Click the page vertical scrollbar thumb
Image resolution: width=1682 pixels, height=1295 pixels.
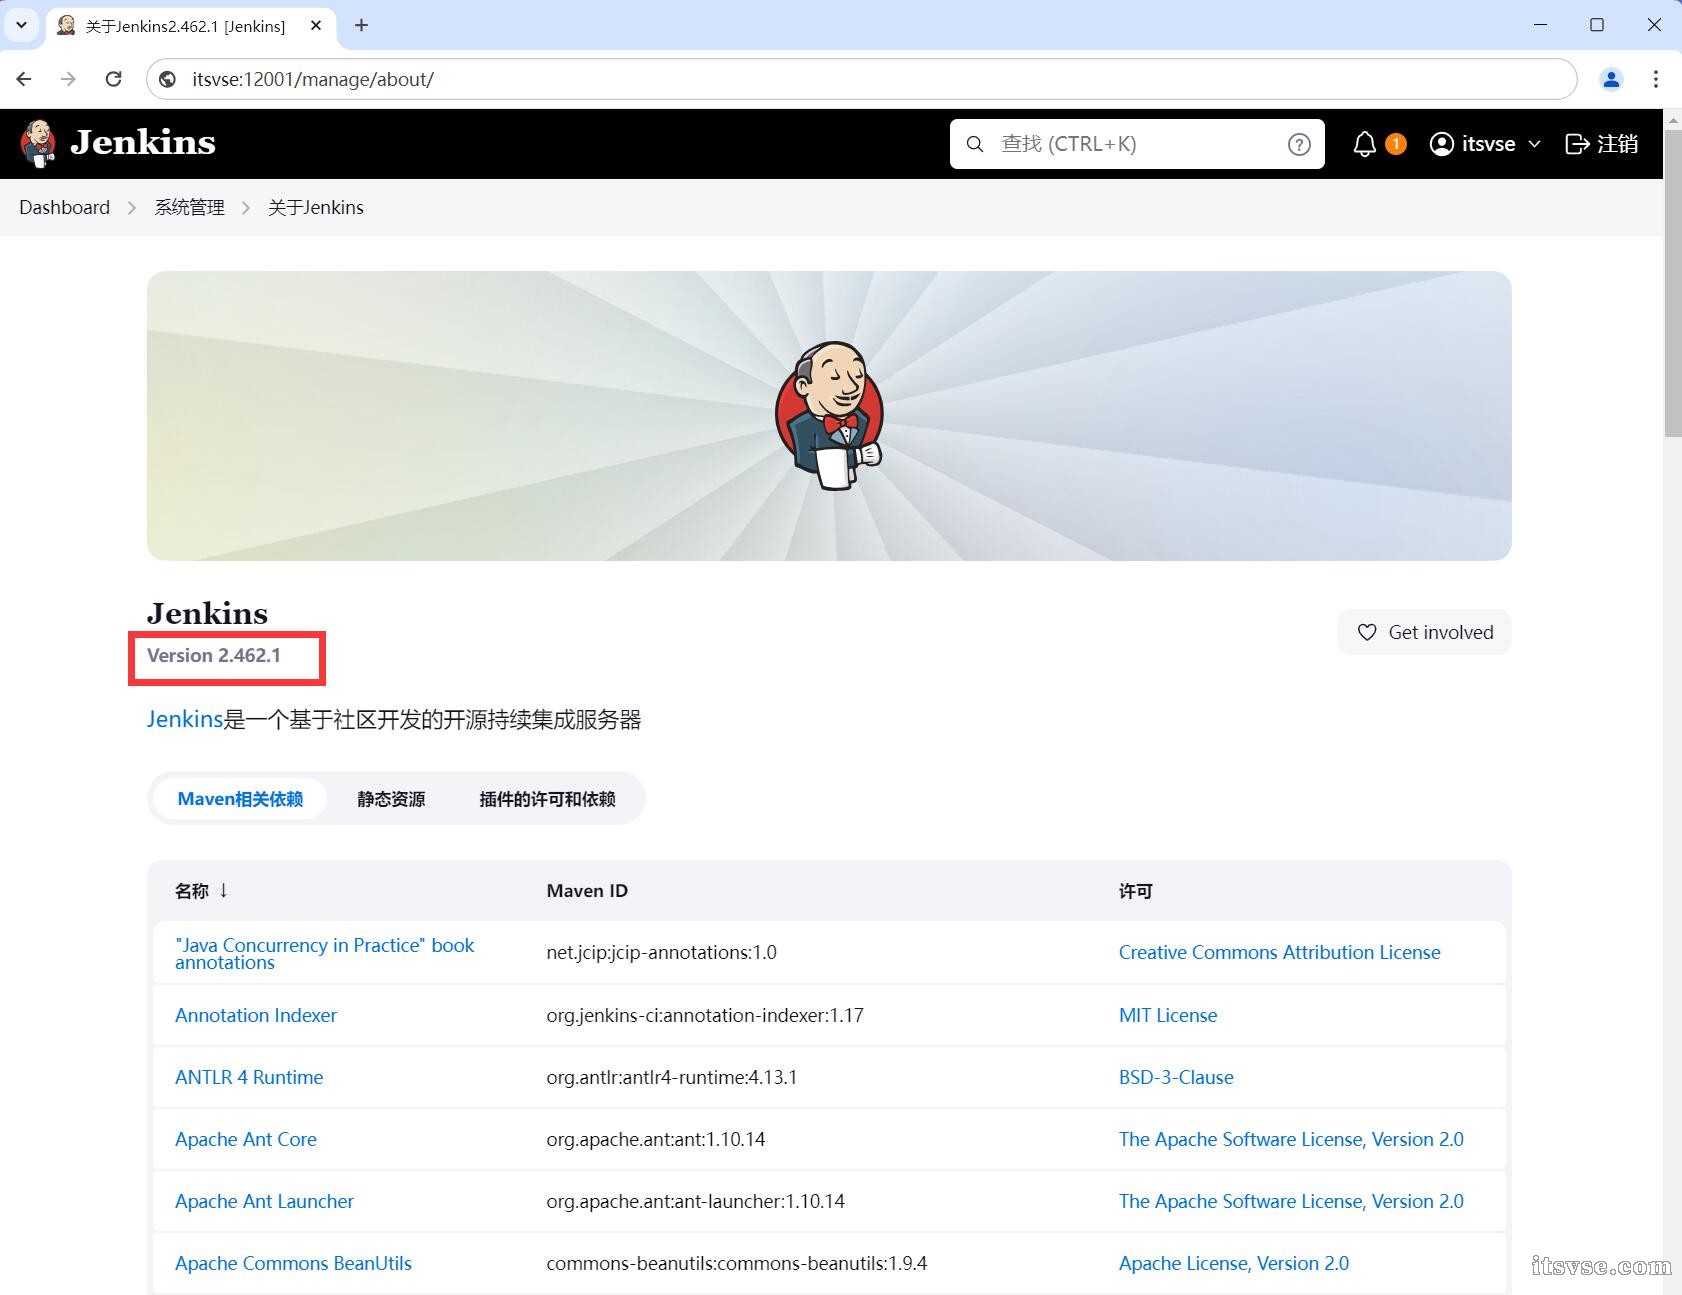coord(1672,283)
